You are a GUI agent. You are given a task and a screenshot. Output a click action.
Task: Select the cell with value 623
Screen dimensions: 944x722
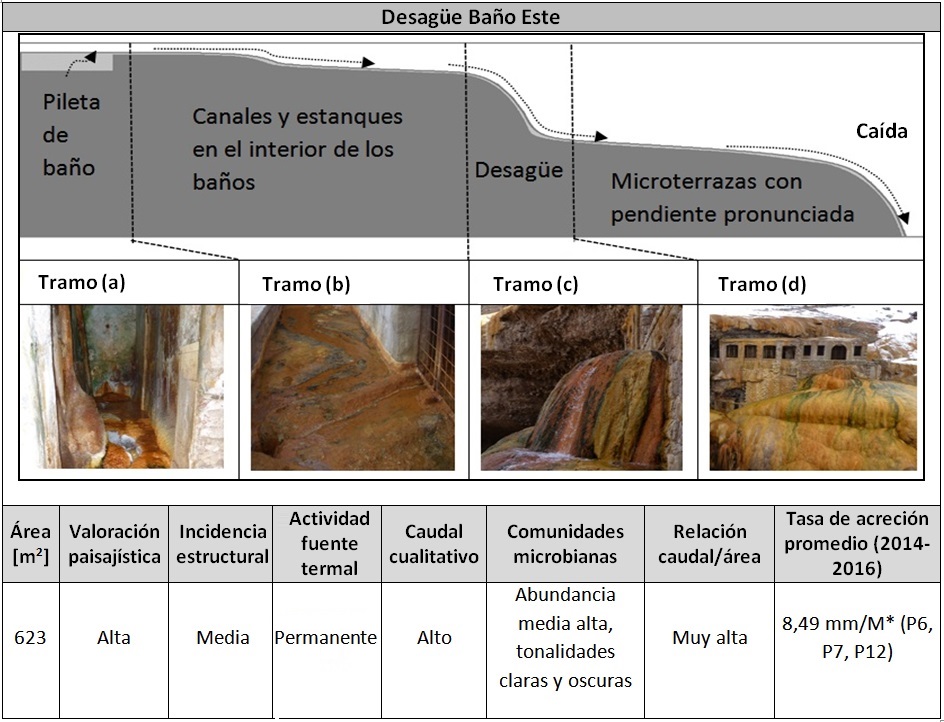tap(29, 638)
